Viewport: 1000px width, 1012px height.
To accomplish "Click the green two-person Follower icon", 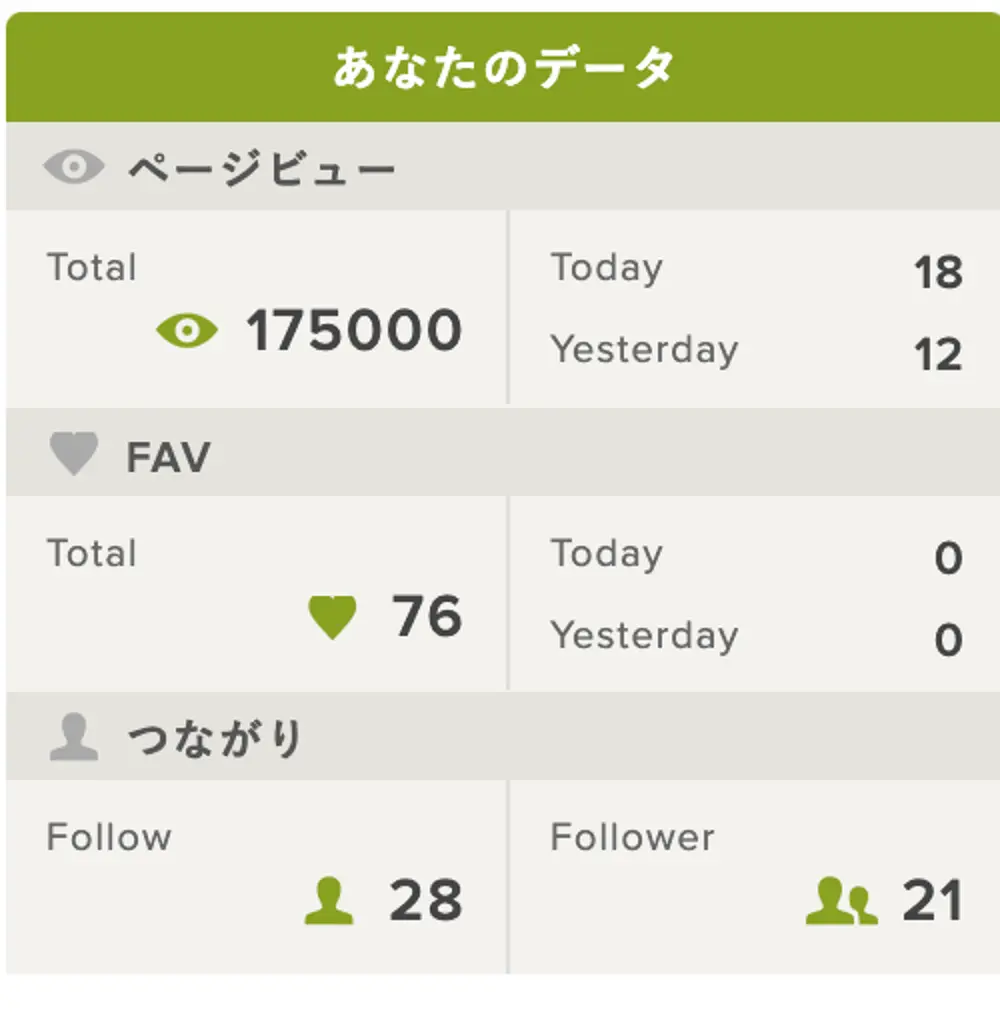I will [x=841, y=901].
